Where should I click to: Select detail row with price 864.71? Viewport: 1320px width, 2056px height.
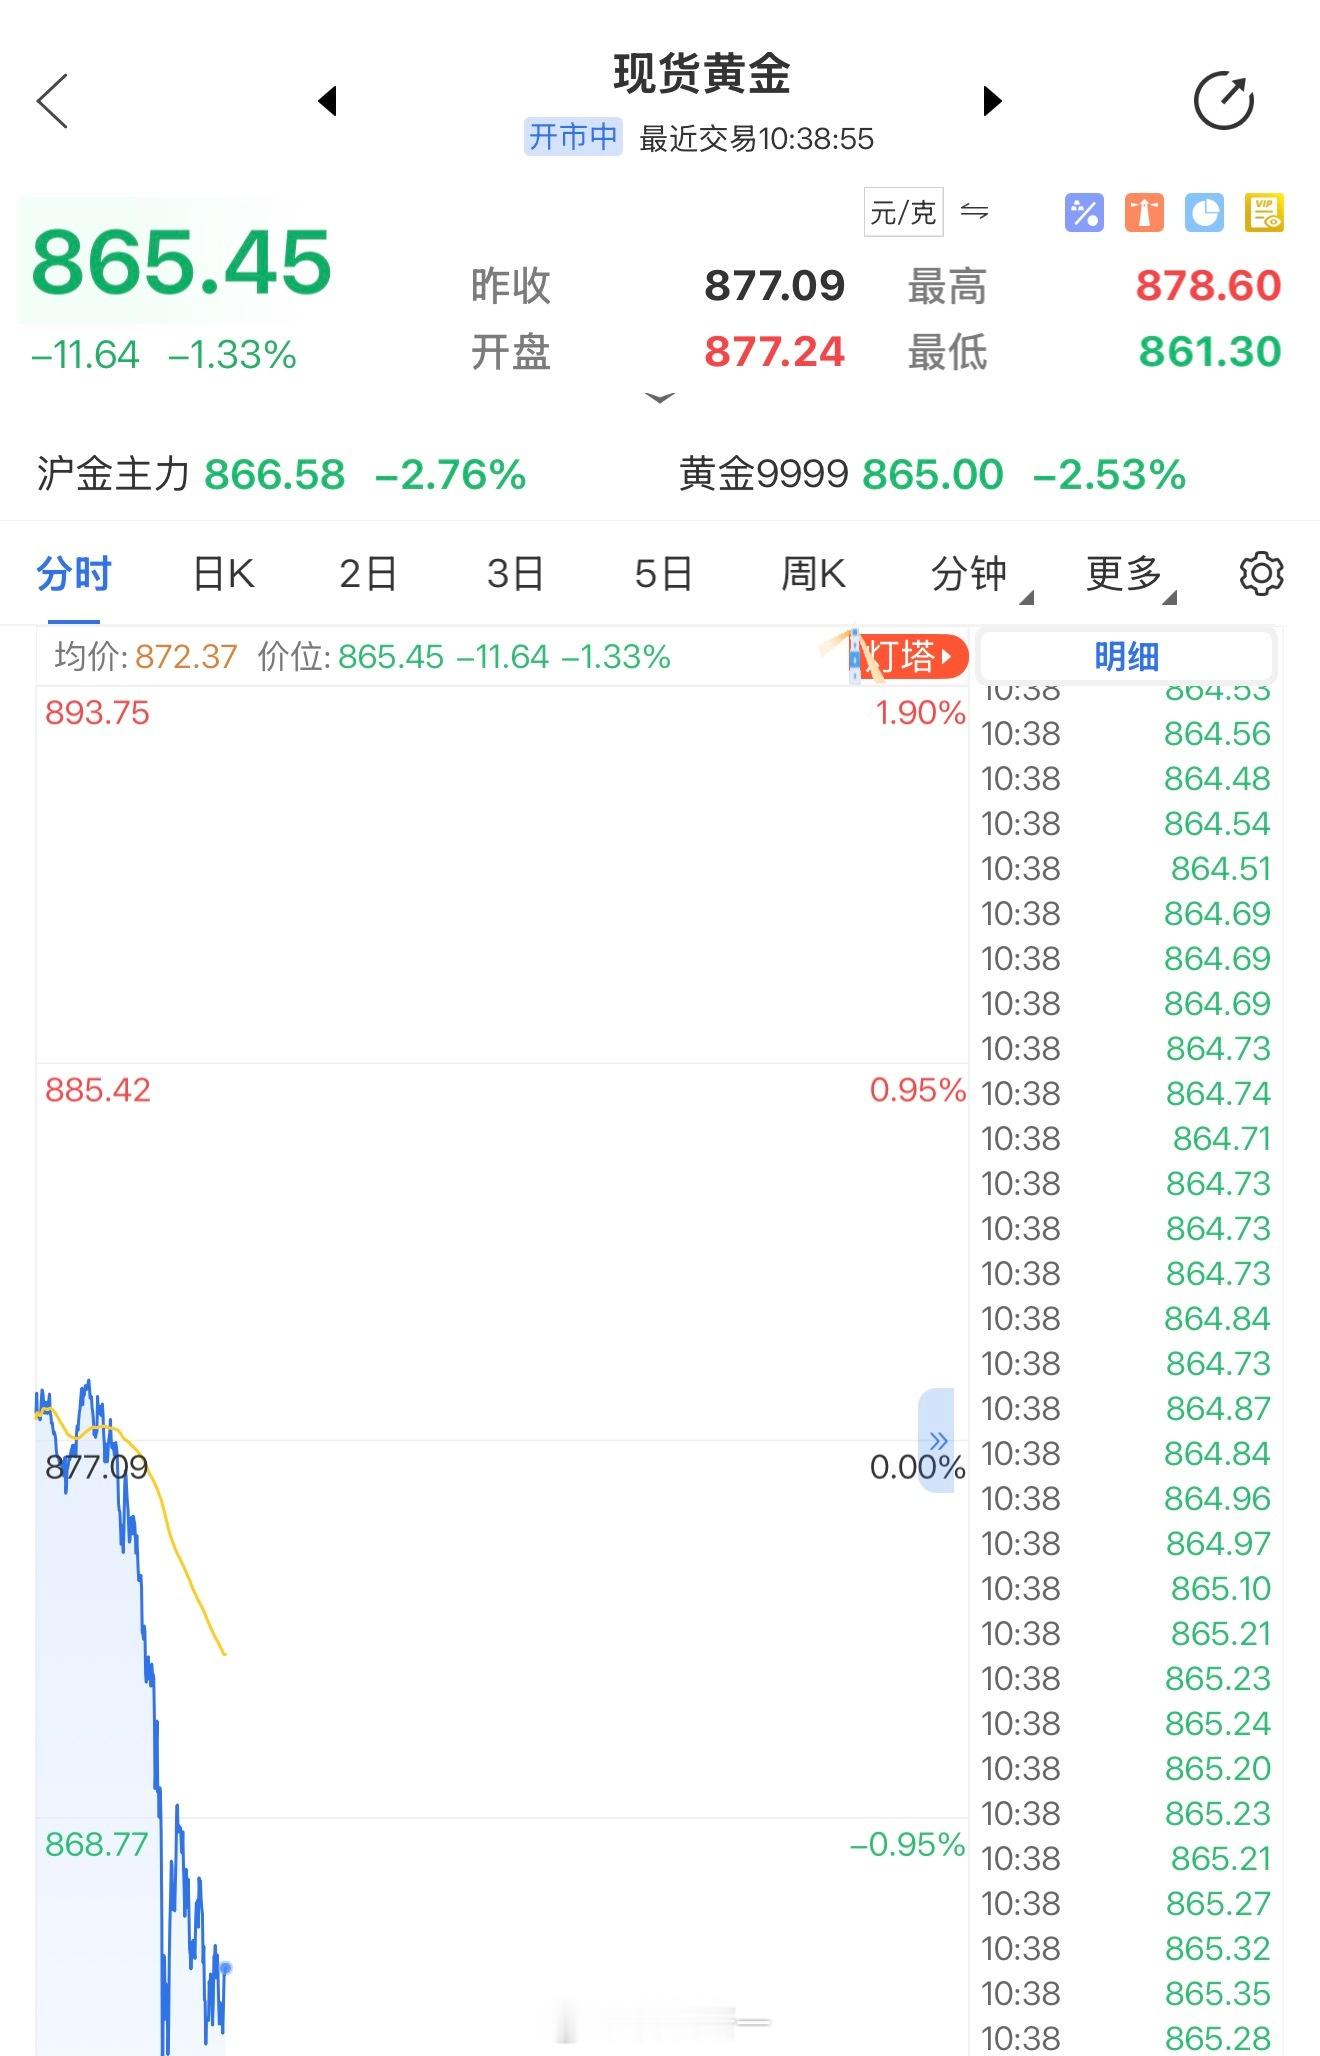click(x=1126, y=1139)
